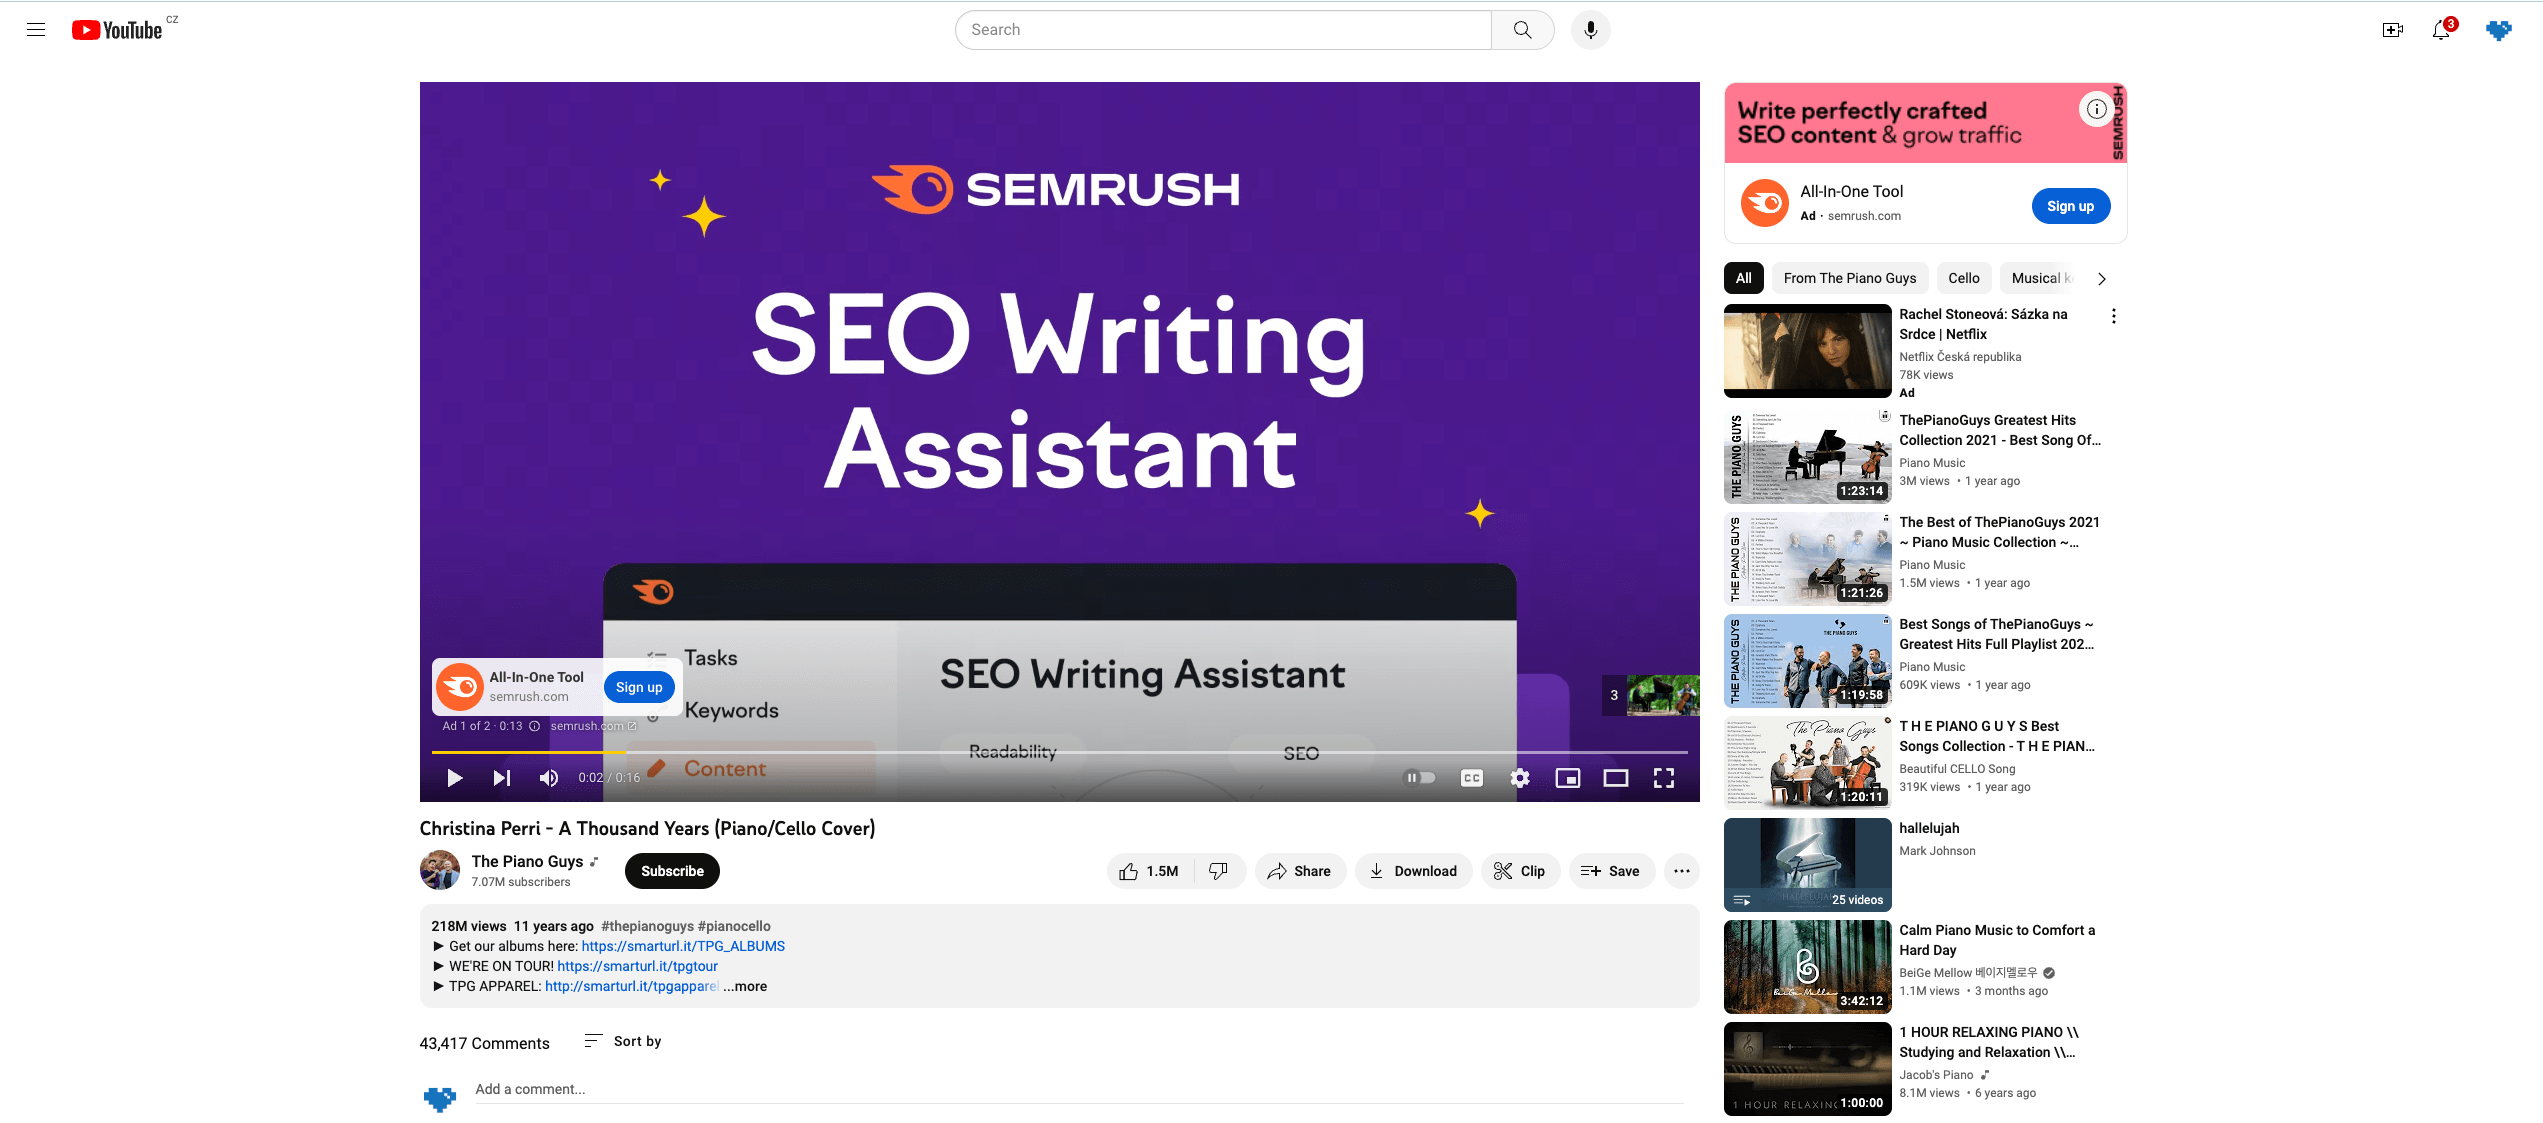Start voice search with microphone icon

pos(1590,30)
